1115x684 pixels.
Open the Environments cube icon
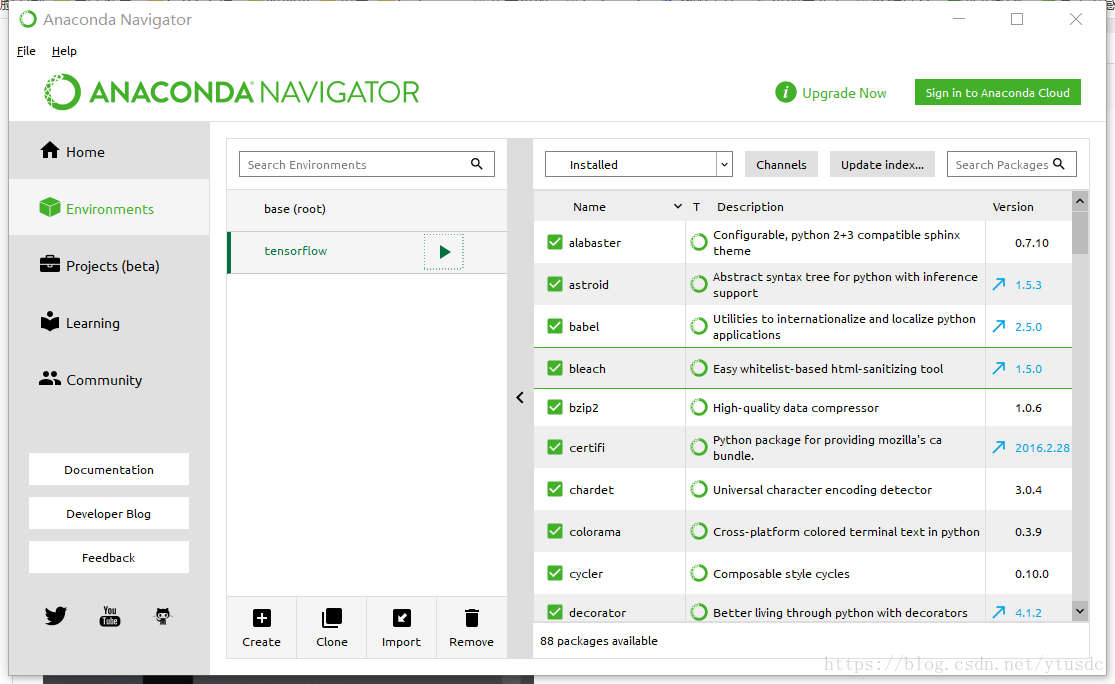(50, 208)
